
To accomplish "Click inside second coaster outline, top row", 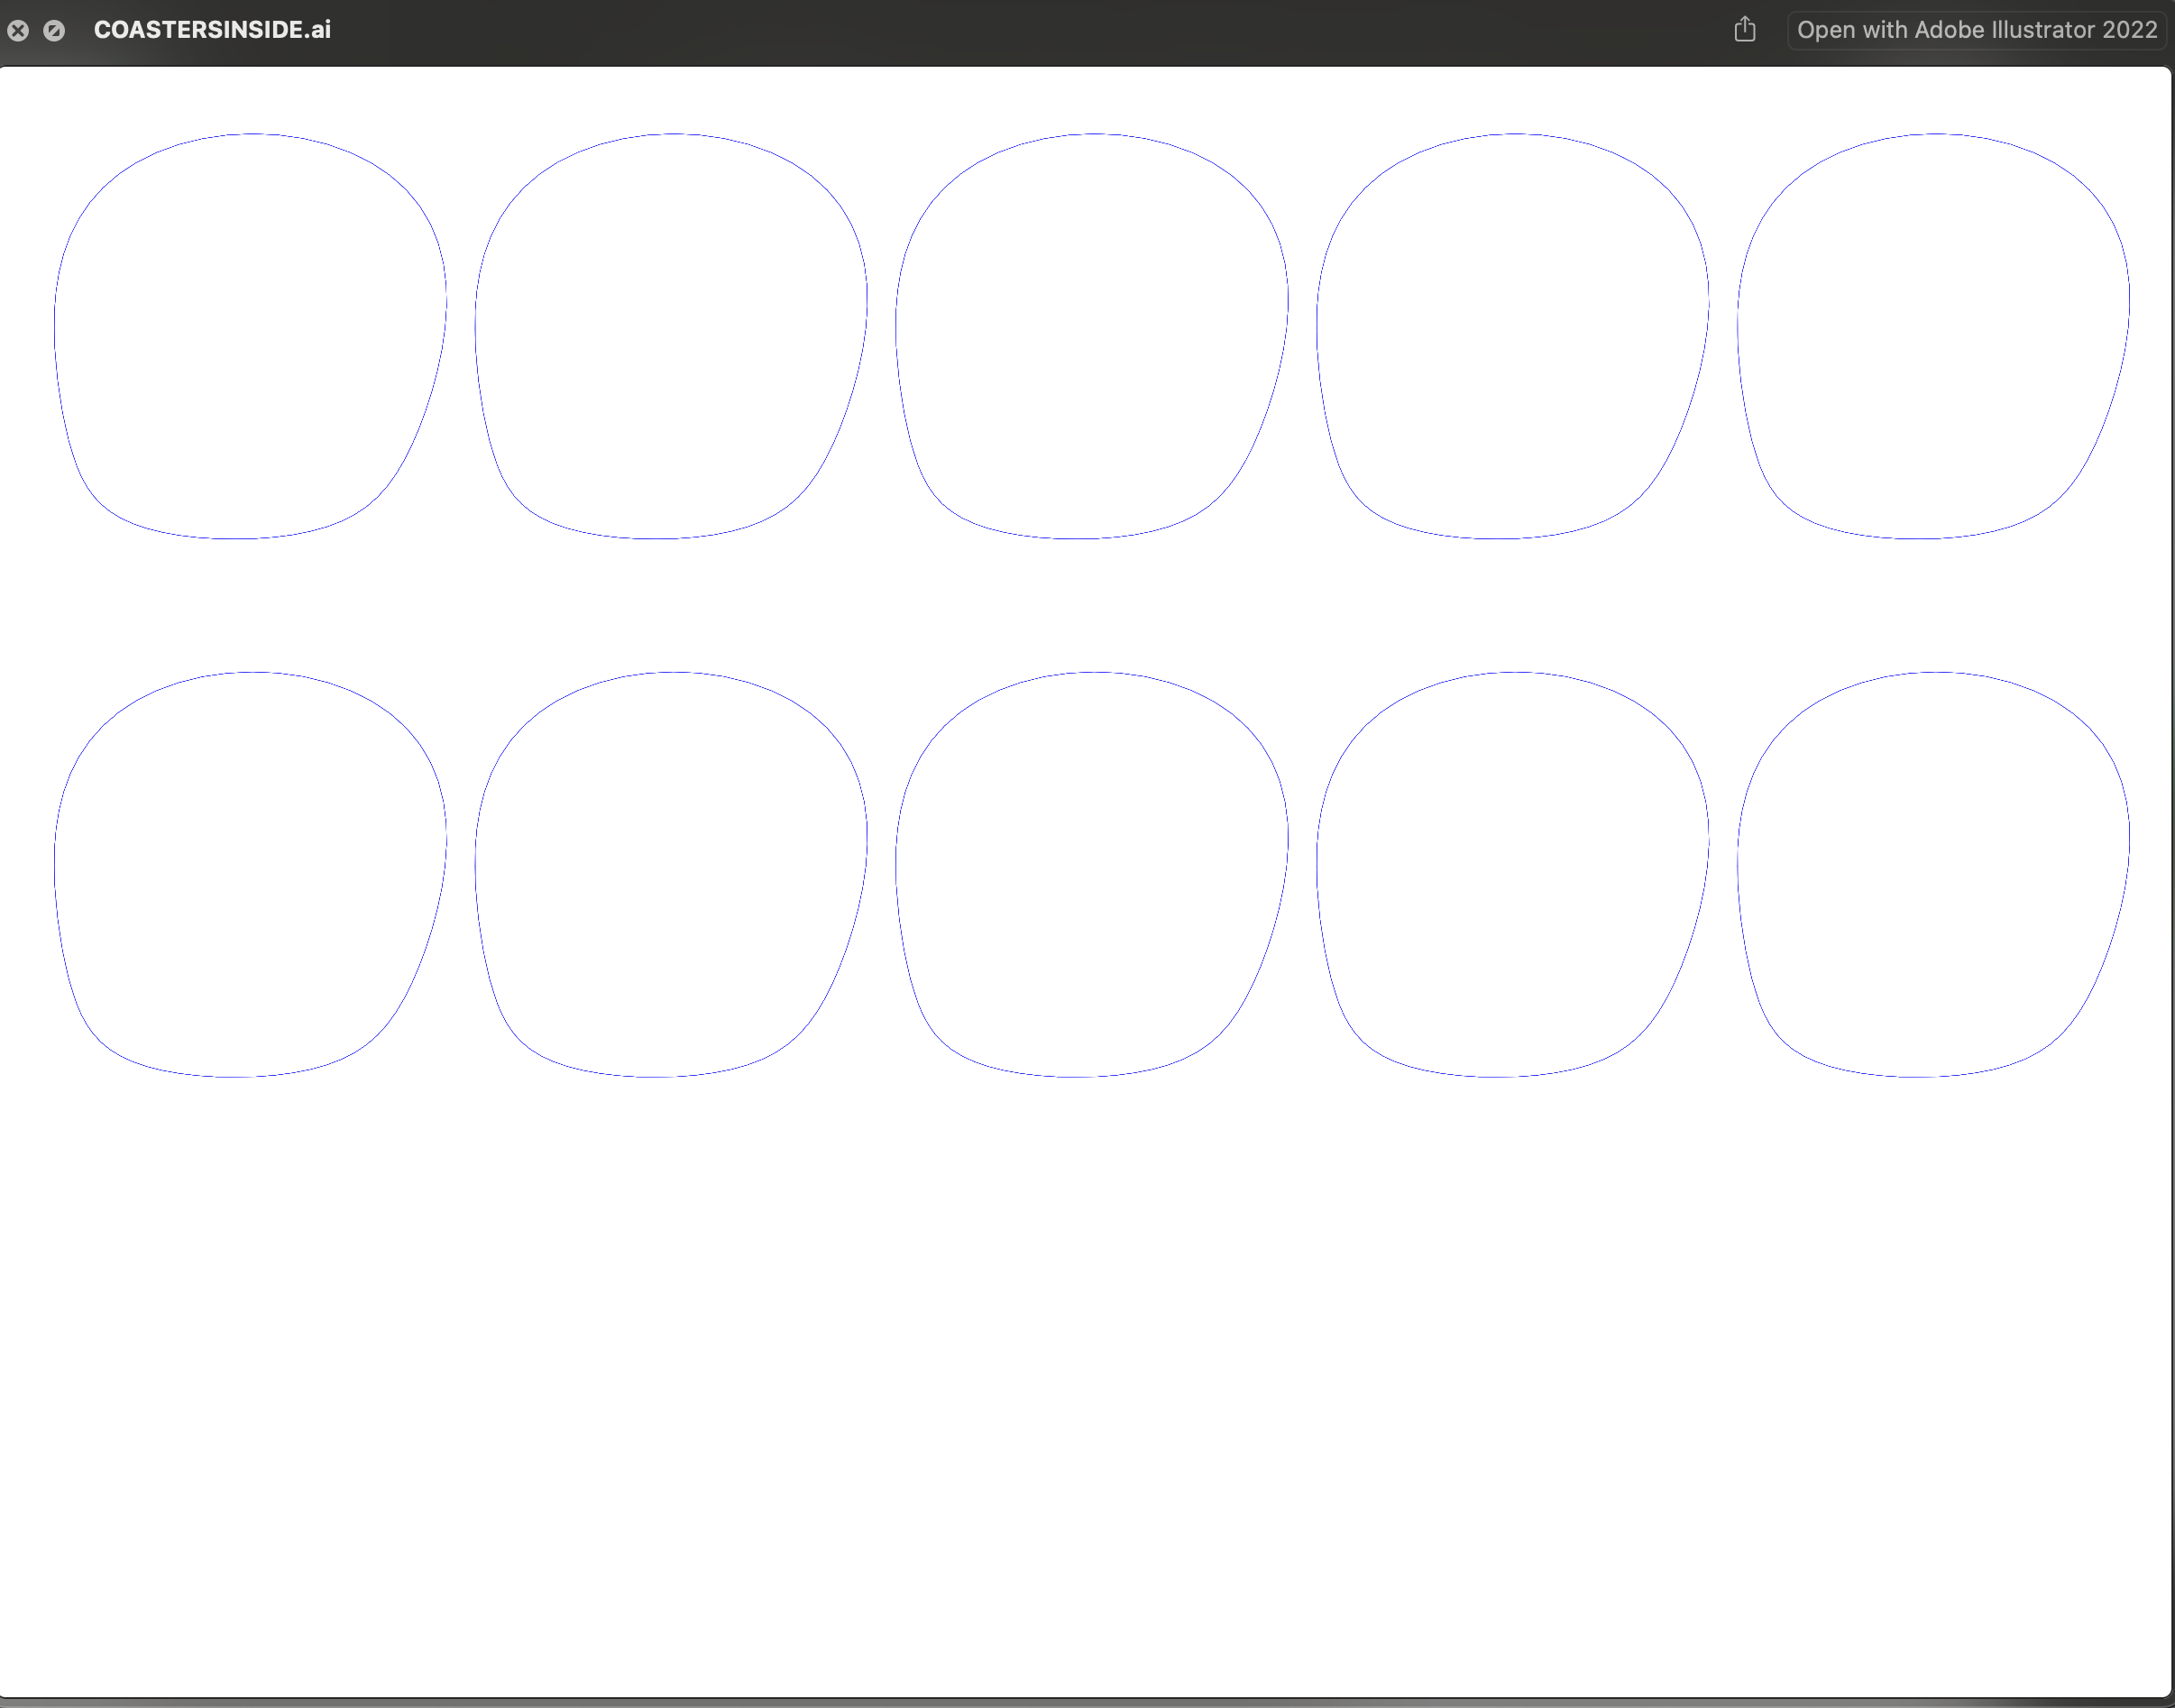I will (671, 335).
